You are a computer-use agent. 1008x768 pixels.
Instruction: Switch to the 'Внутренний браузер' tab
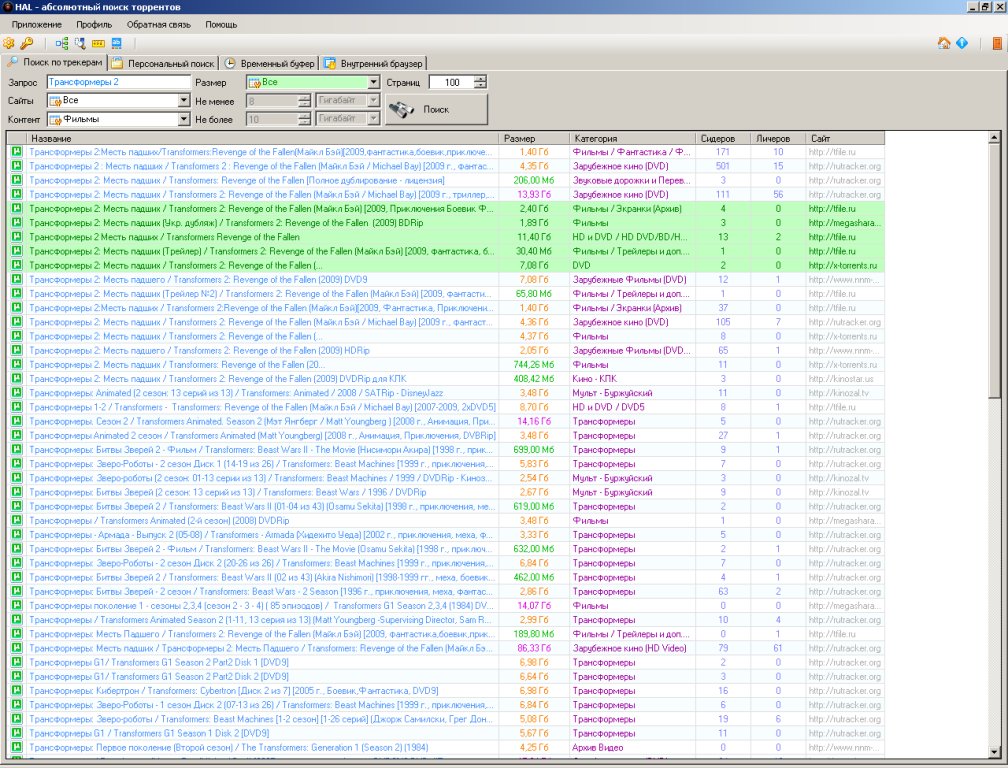[x=374, y=63]
